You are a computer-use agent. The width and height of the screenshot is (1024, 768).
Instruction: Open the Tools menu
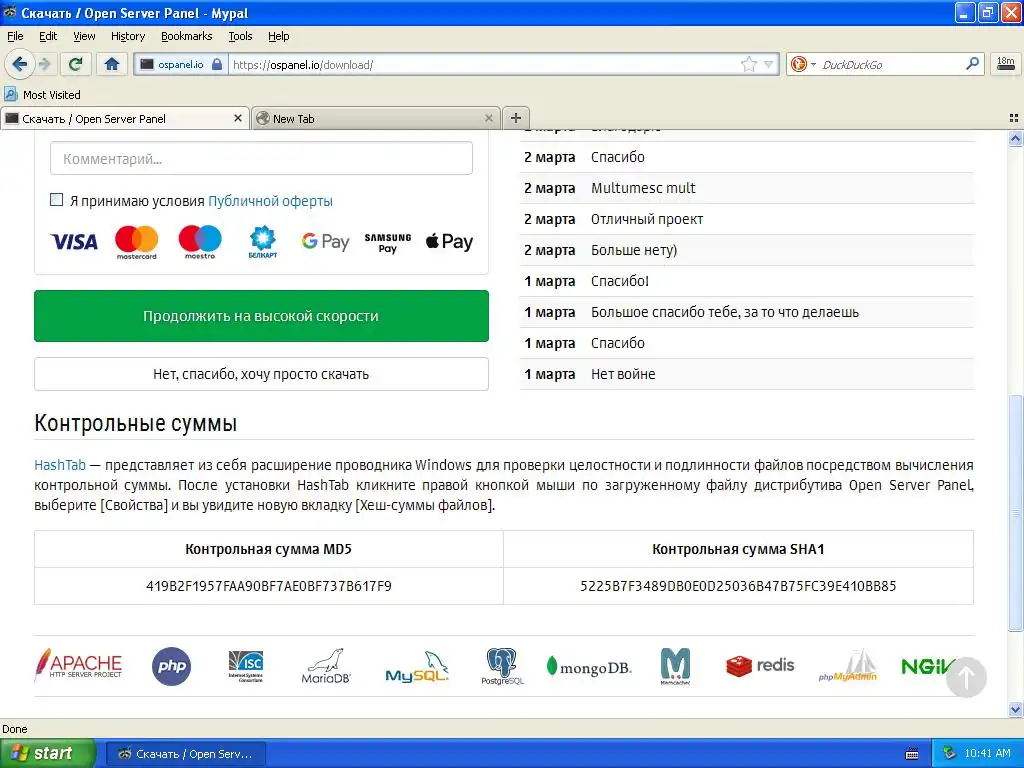[240, 36]
